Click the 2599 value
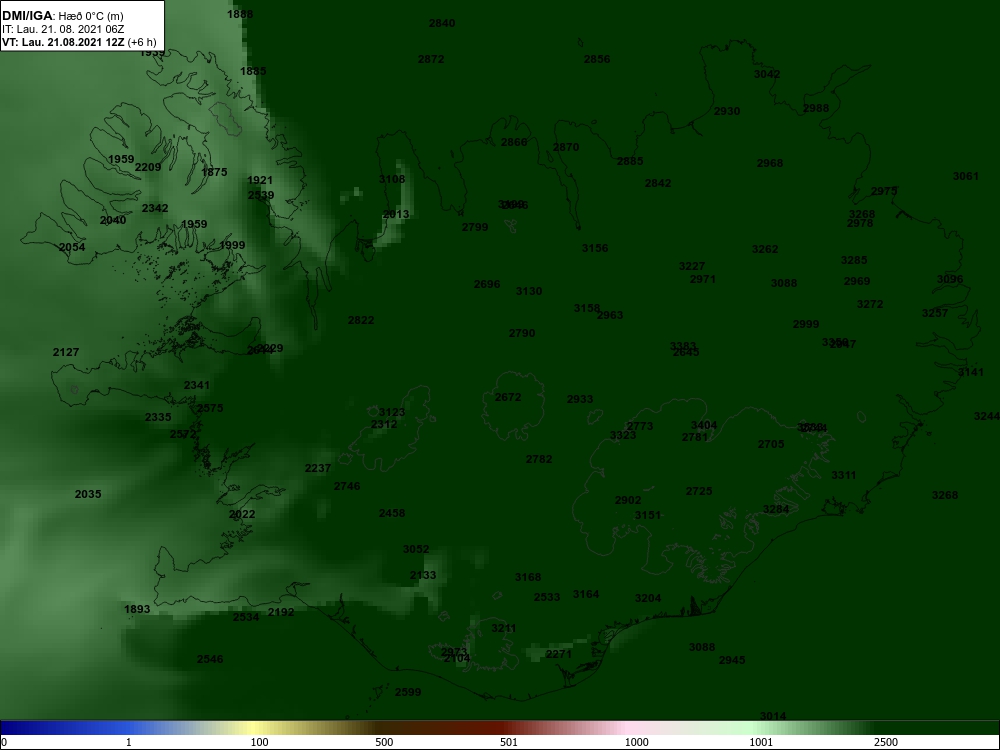Viewport: 1000px width, 750px height. (408, 692)
